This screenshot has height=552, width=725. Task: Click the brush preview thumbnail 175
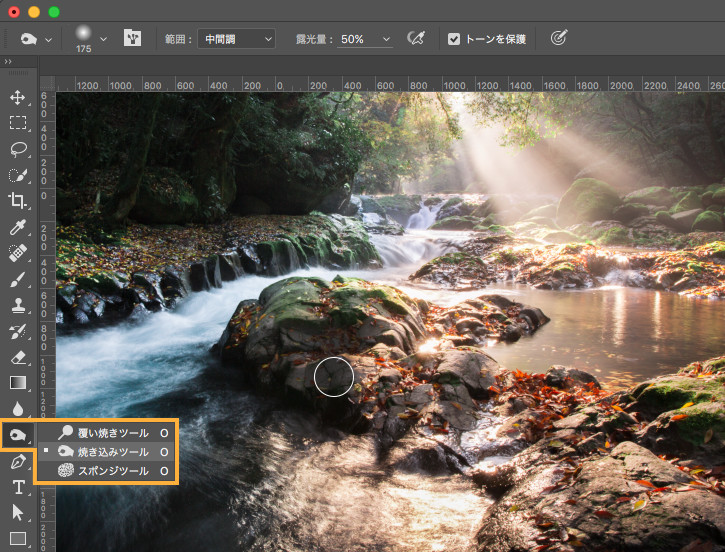[84, 38]
